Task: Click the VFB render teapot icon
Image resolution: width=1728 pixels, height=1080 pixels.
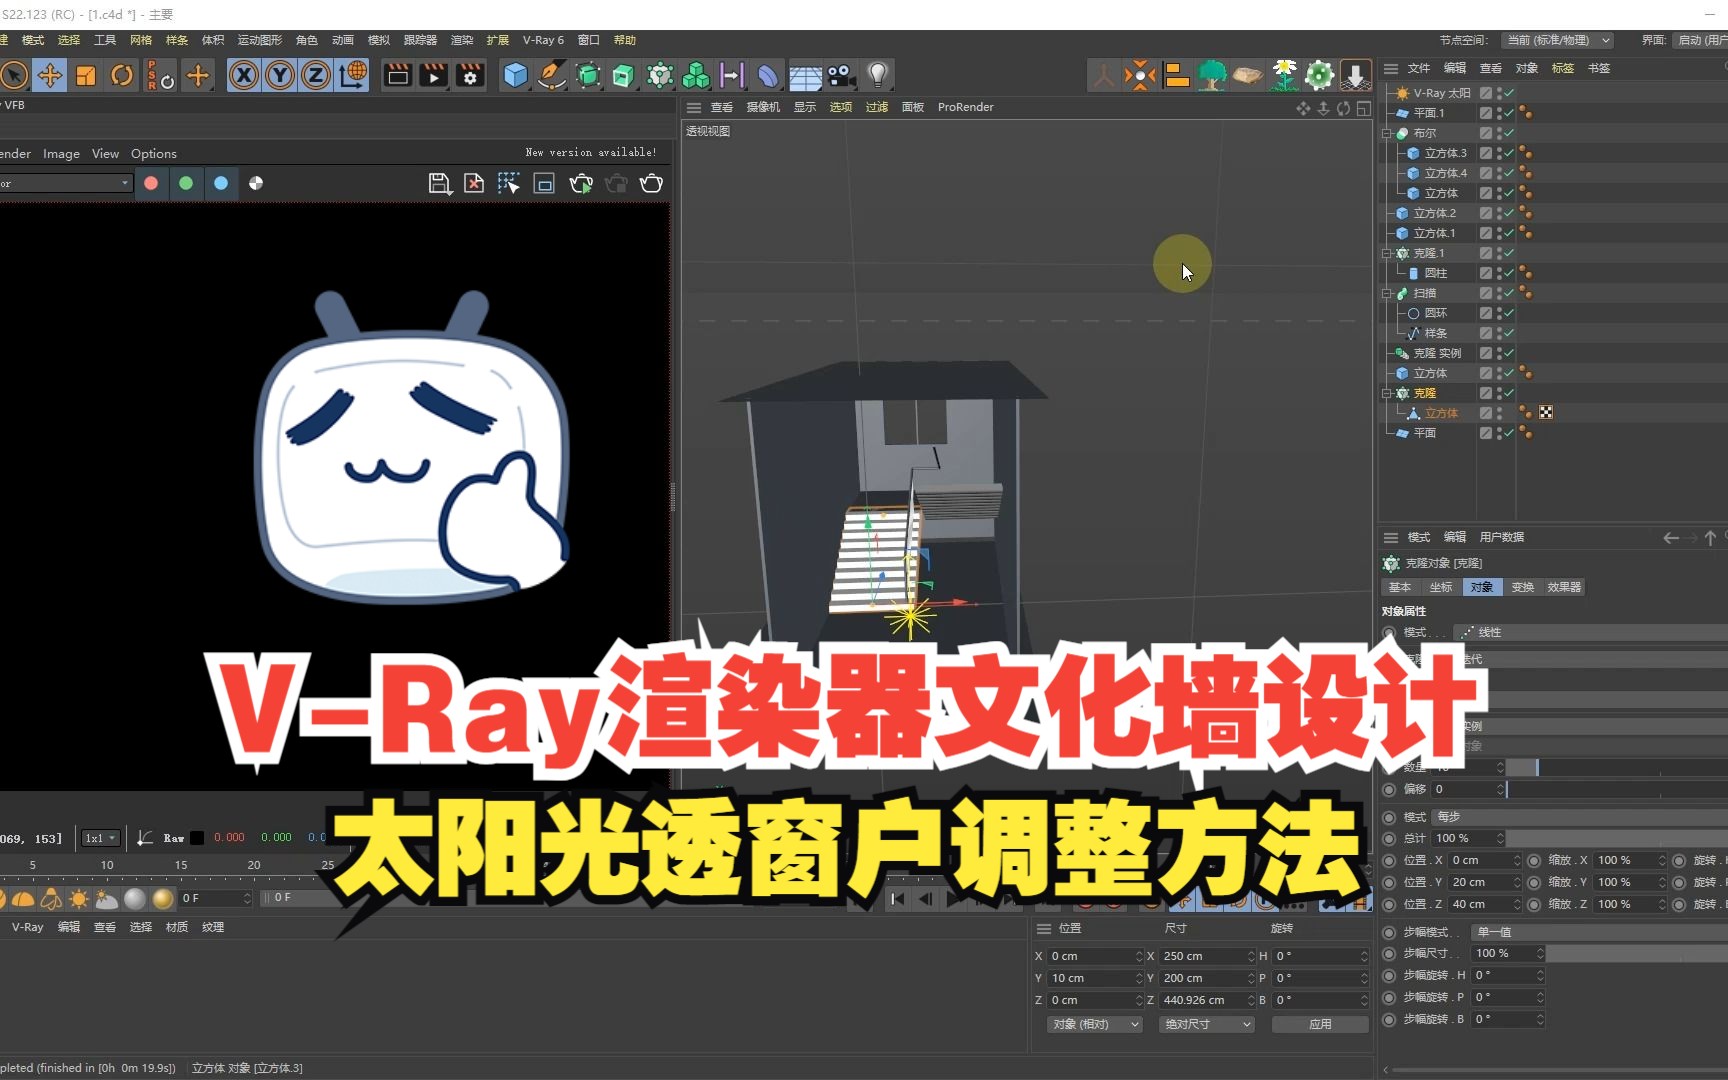Action: [x=651, y=183]
